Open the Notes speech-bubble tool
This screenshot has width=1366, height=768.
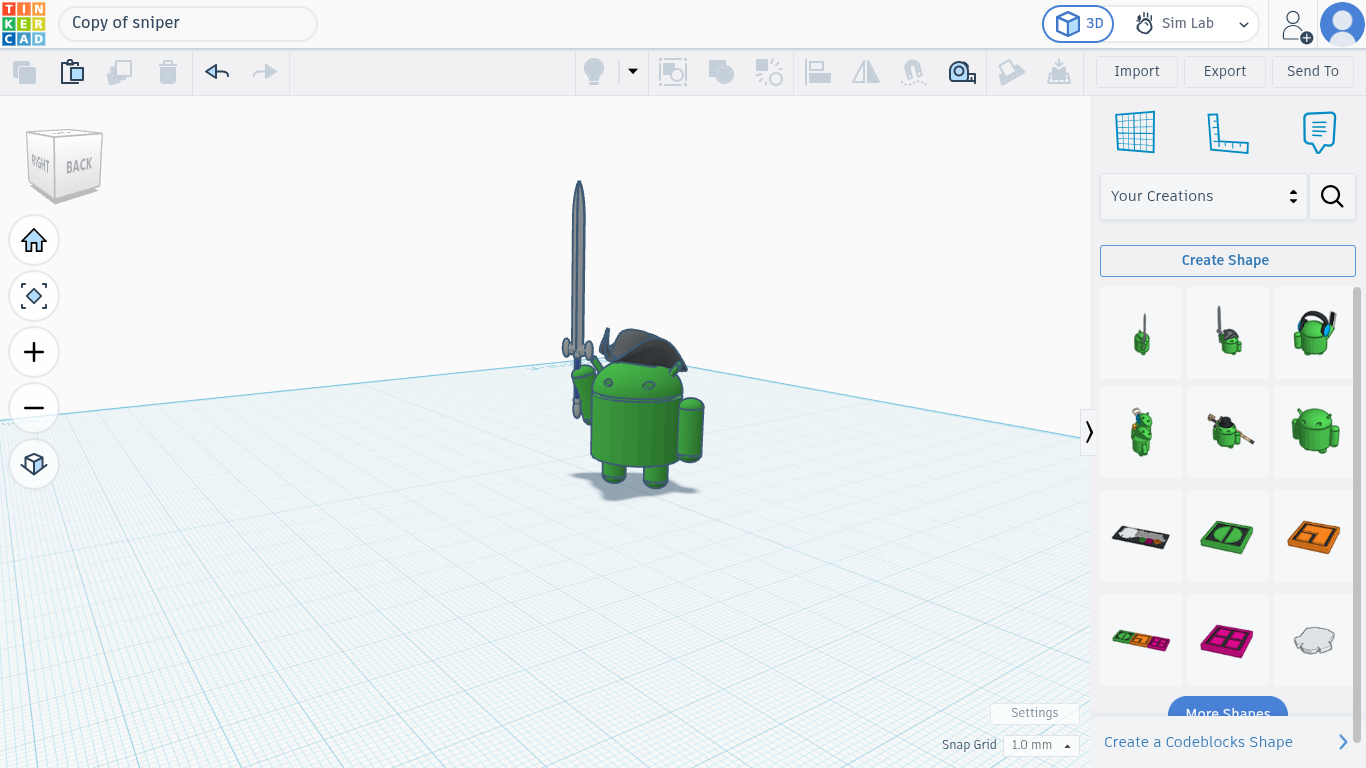click(x=1319, y=132)
